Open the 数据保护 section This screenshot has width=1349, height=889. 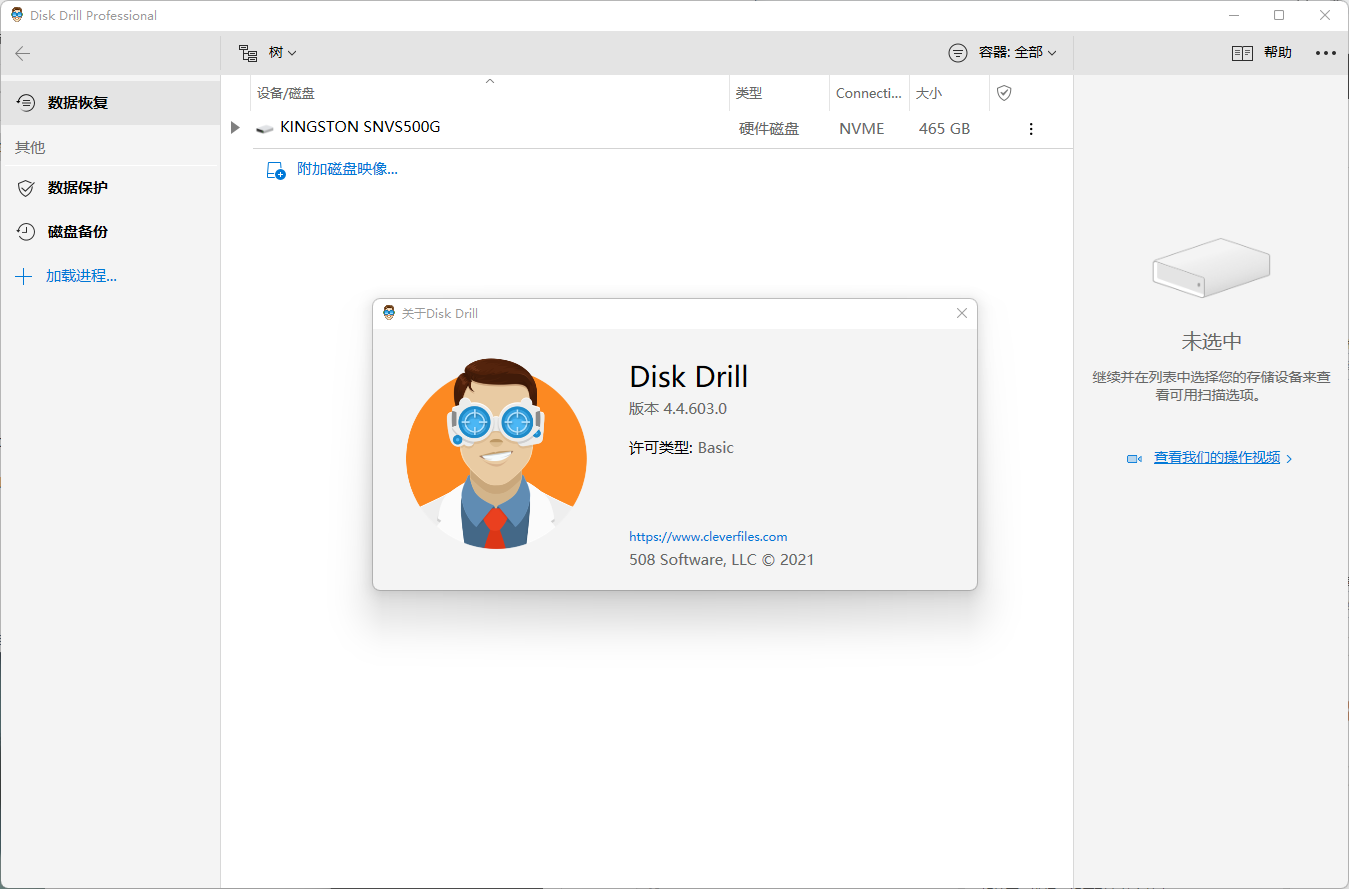(x=110, y=188)
